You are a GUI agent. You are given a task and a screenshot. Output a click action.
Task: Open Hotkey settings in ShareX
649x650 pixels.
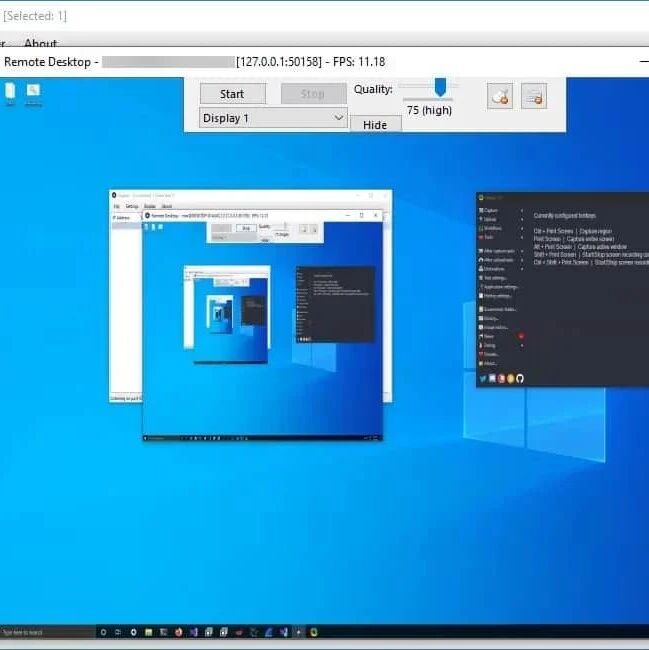point(496,296)
